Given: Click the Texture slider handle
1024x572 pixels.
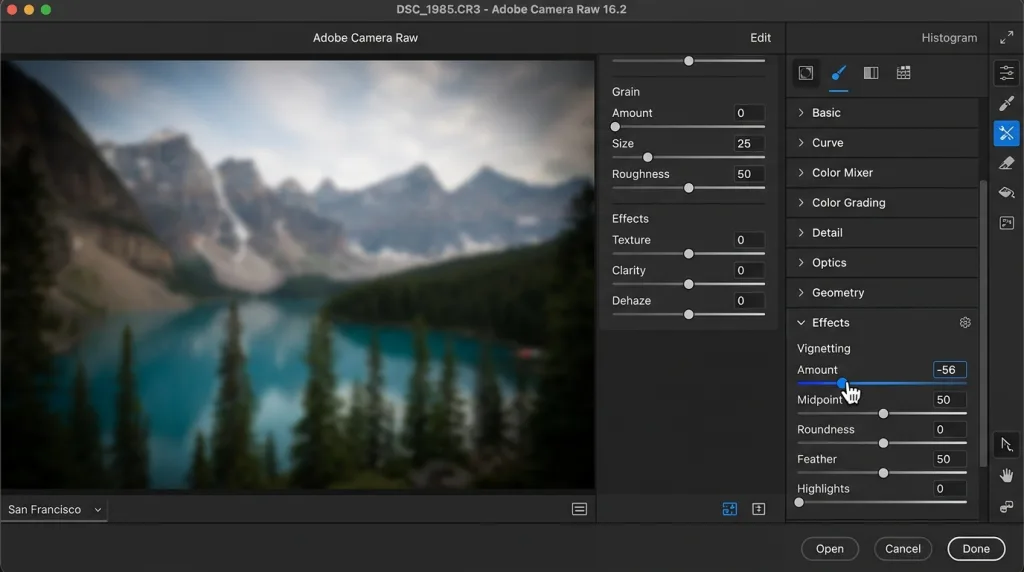Looking at the screenshot, I should [688, 254].
